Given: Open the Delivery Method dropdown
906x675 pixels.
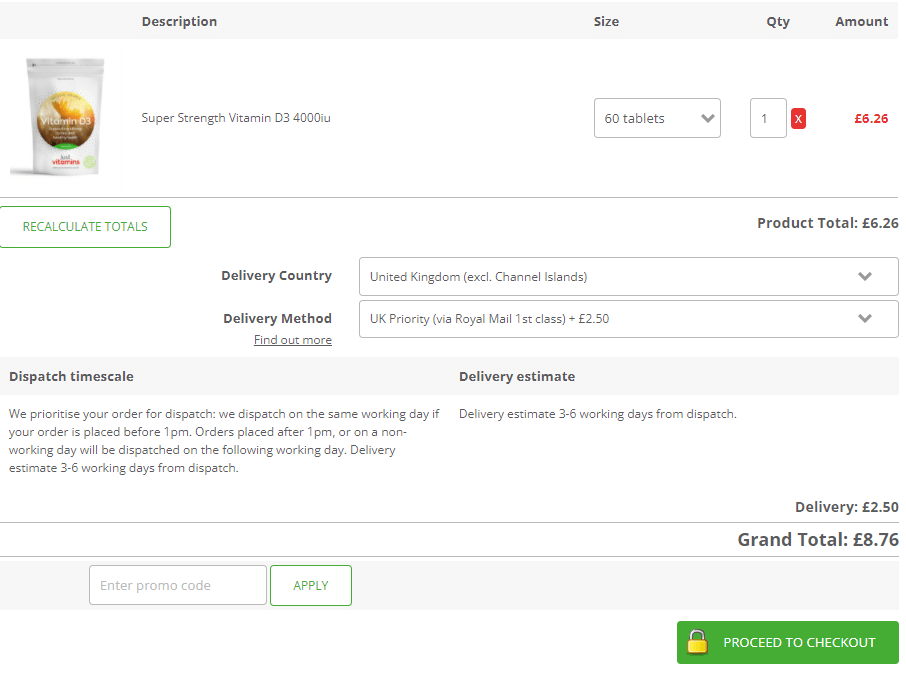Looking at the screenshot, I should point(628,318).
